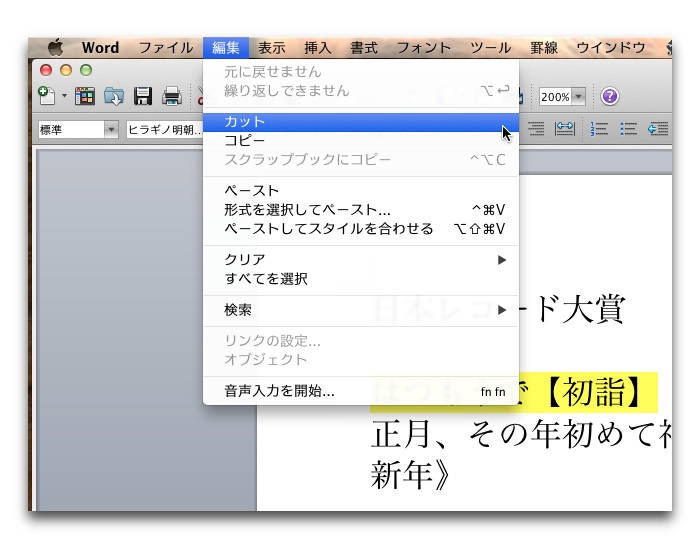Choose コピー from the edit menu

tap(361, 141)
